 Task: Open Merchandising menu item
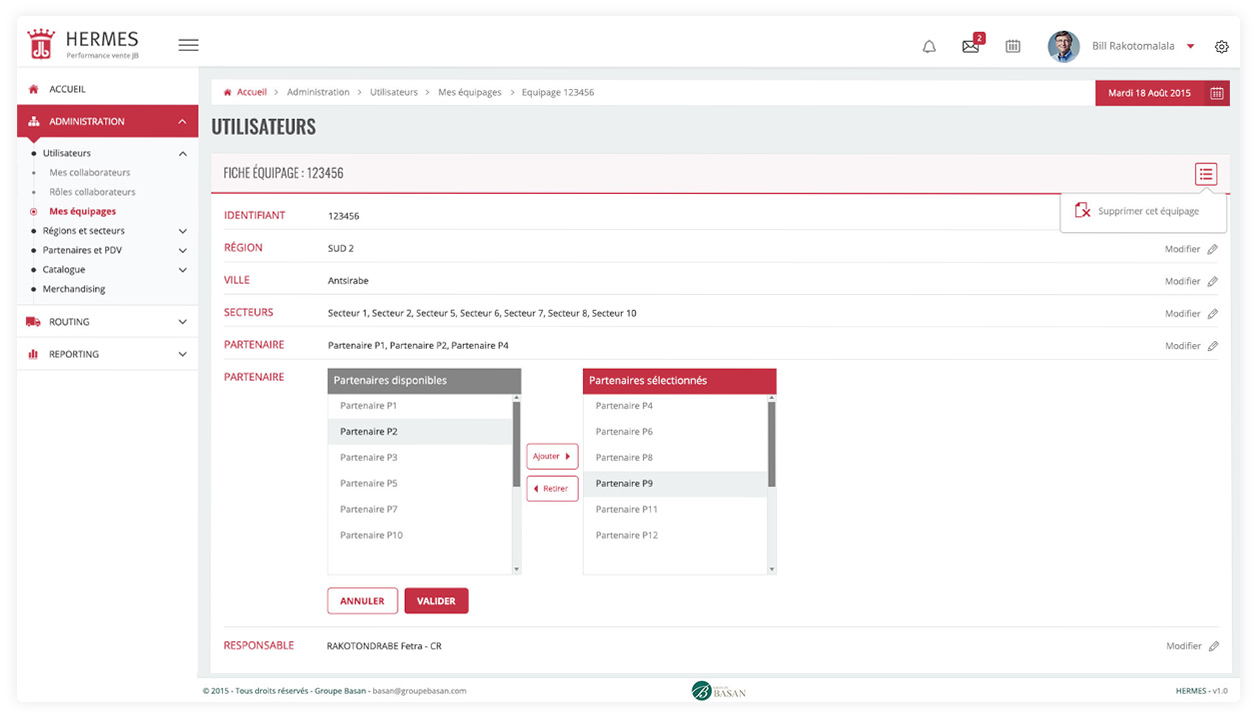coord(74,289)
